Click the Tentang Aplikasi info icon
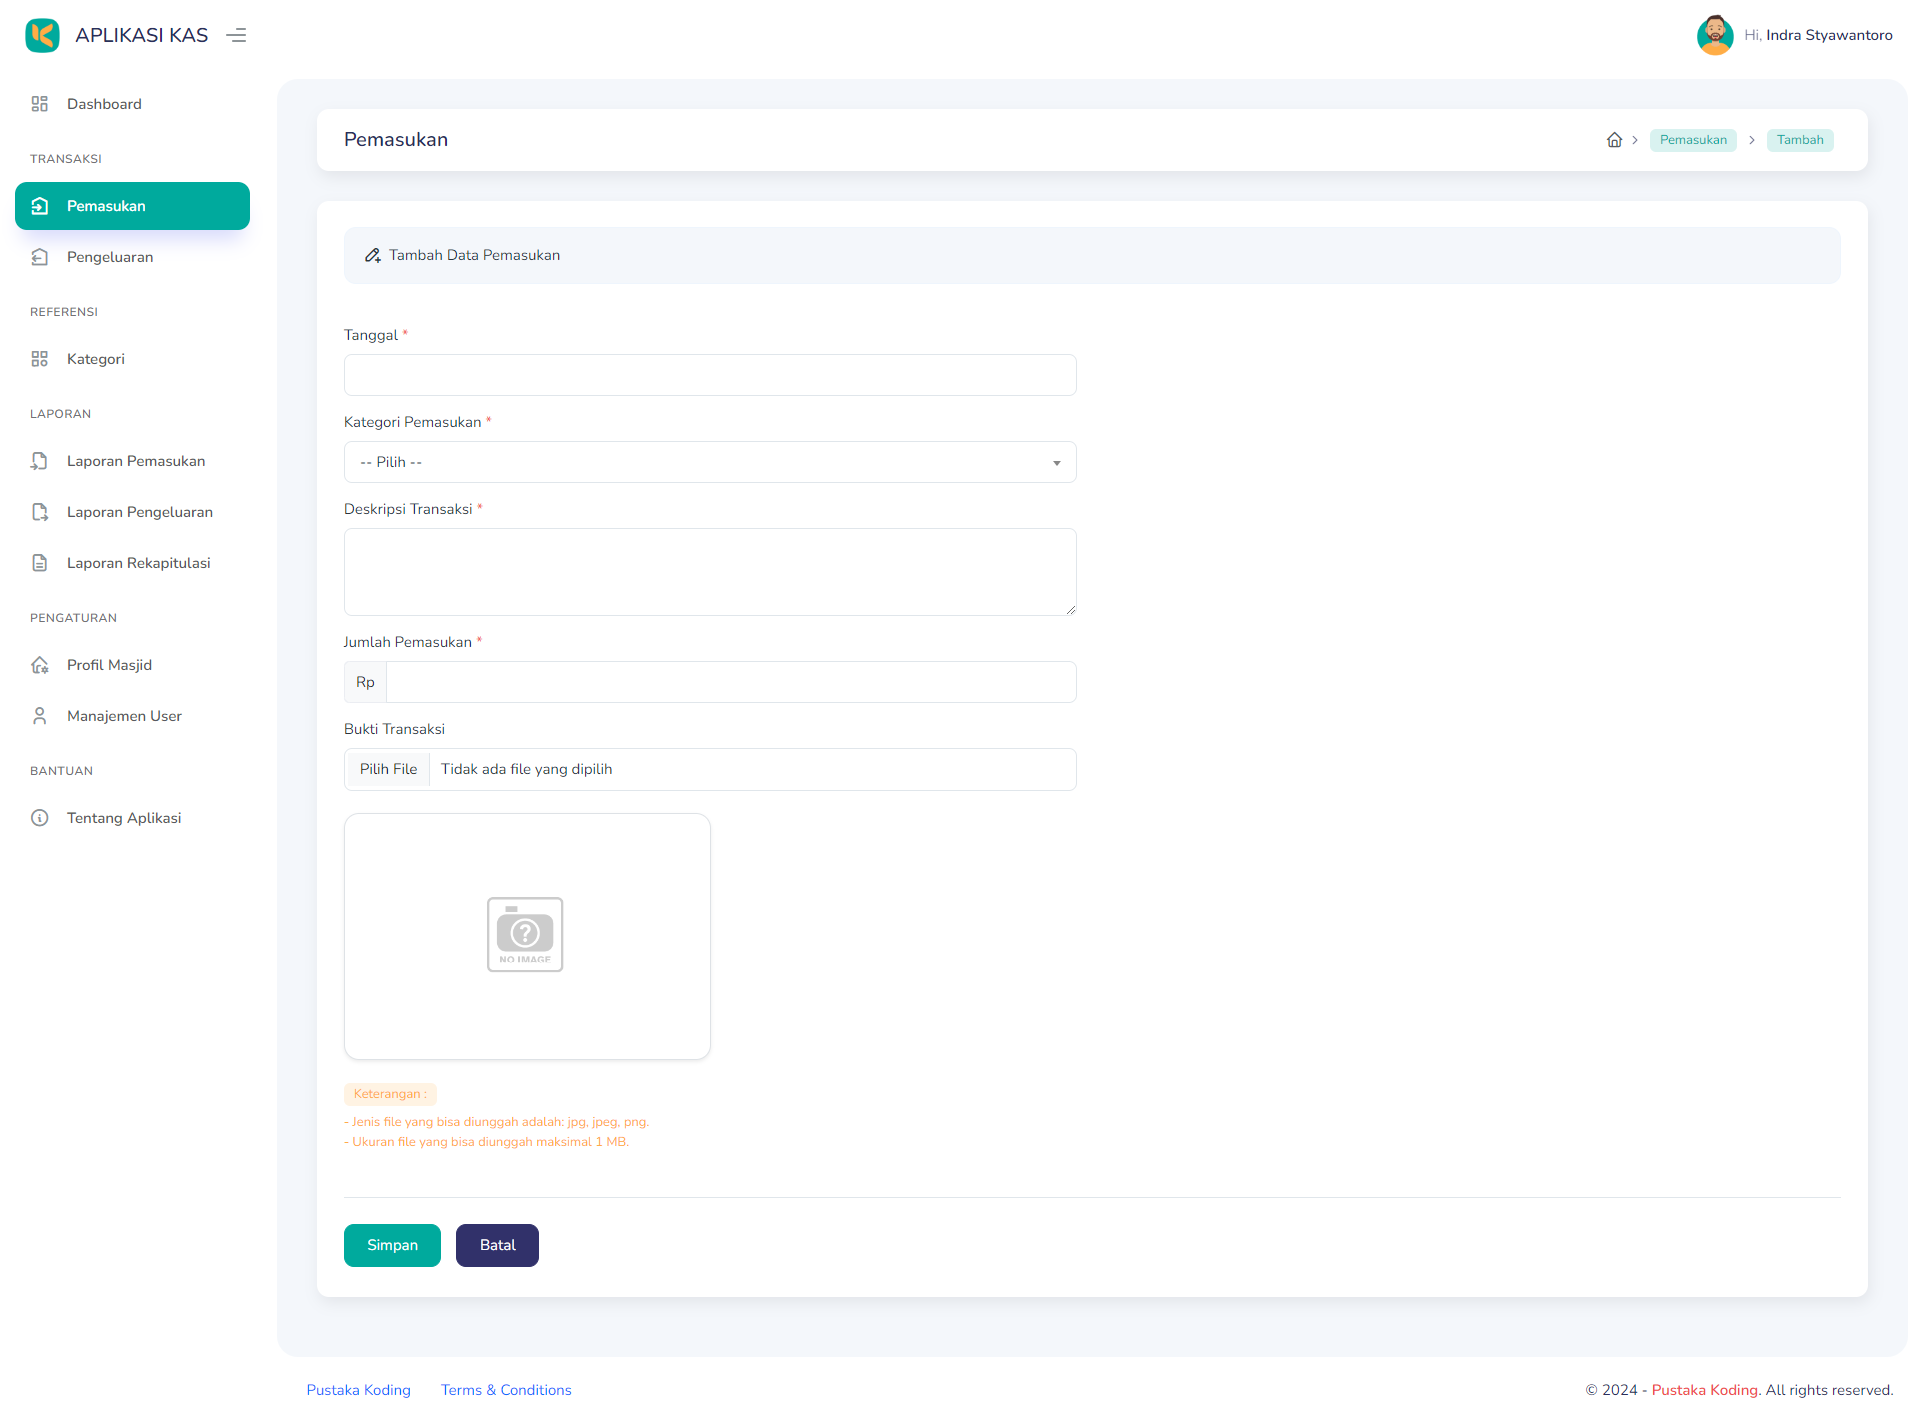Image resolution: width=1920 pixels, height=1425 pixels. coord(39,817)
